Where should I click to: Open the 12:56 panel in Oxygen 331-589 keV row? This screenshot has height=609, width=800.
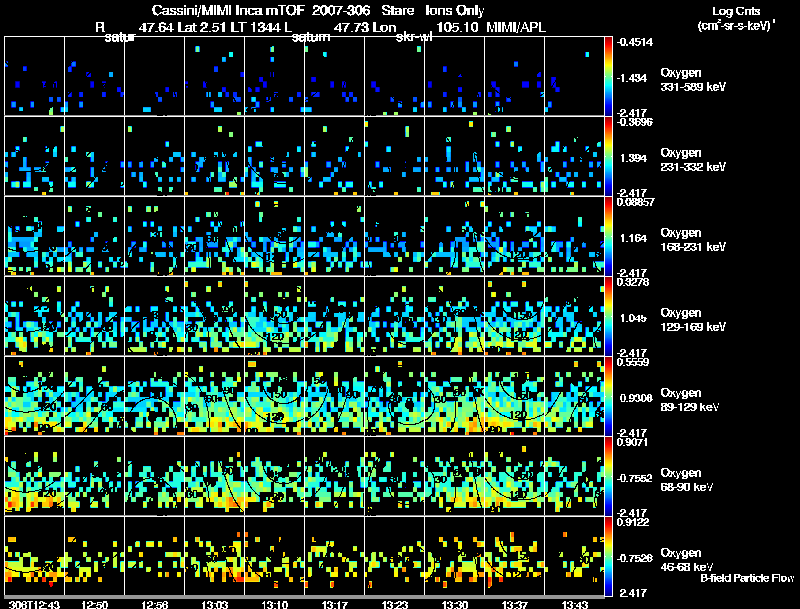155,76
